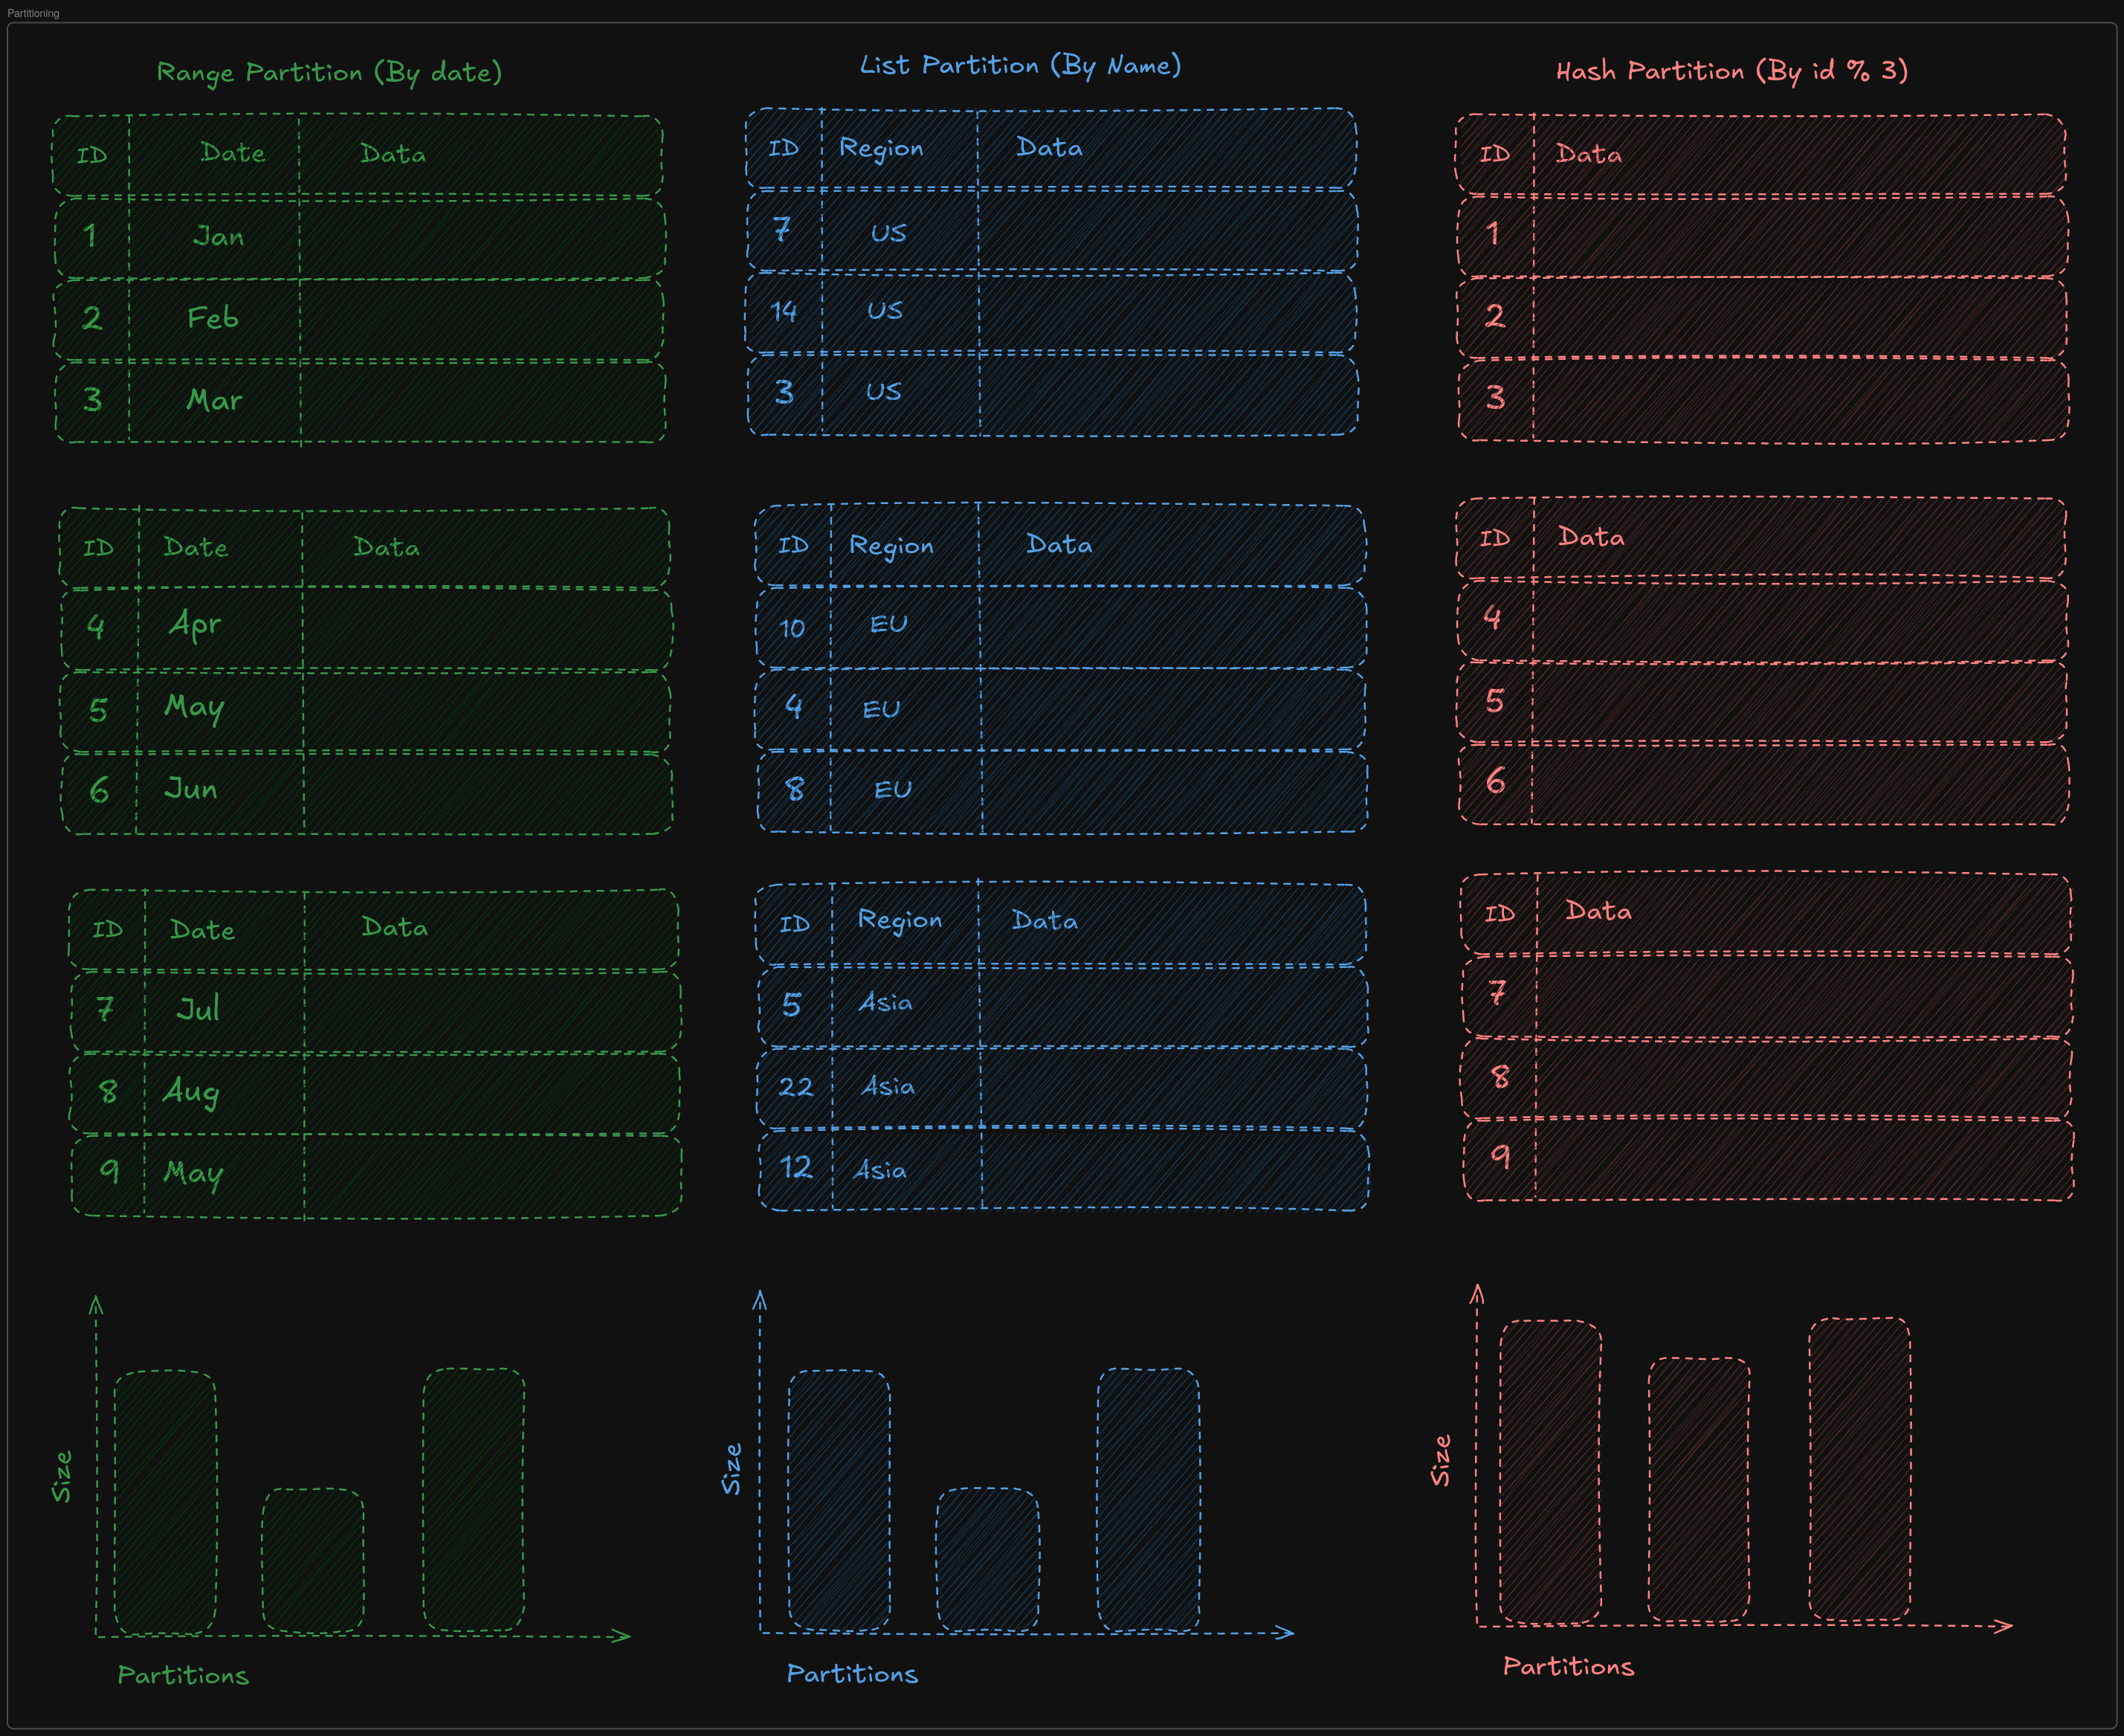Click the red Partitions axis label
This screenshot has height=1736, width=2124.
coord(1568,1667)
